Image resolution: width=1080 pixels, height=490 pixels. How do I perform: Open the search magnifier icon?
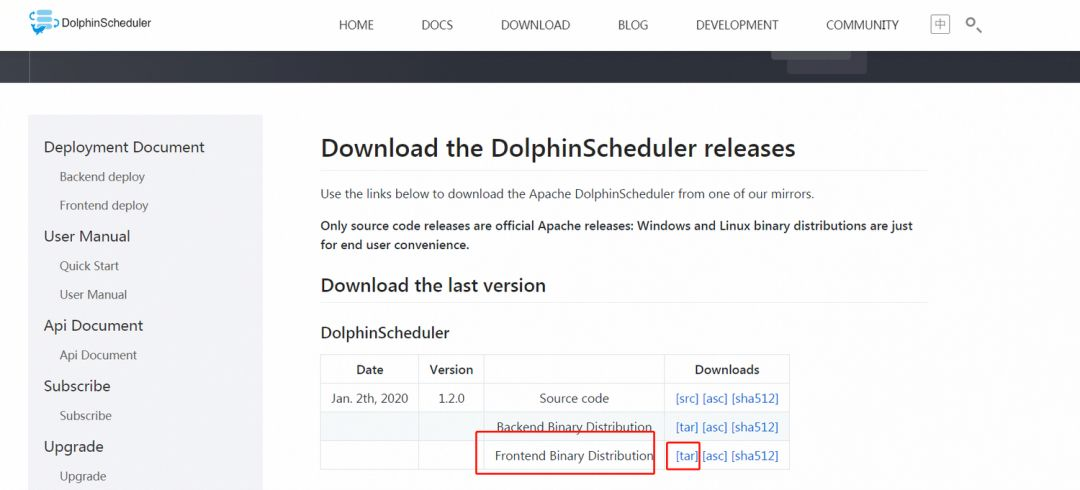coord(973,25)
